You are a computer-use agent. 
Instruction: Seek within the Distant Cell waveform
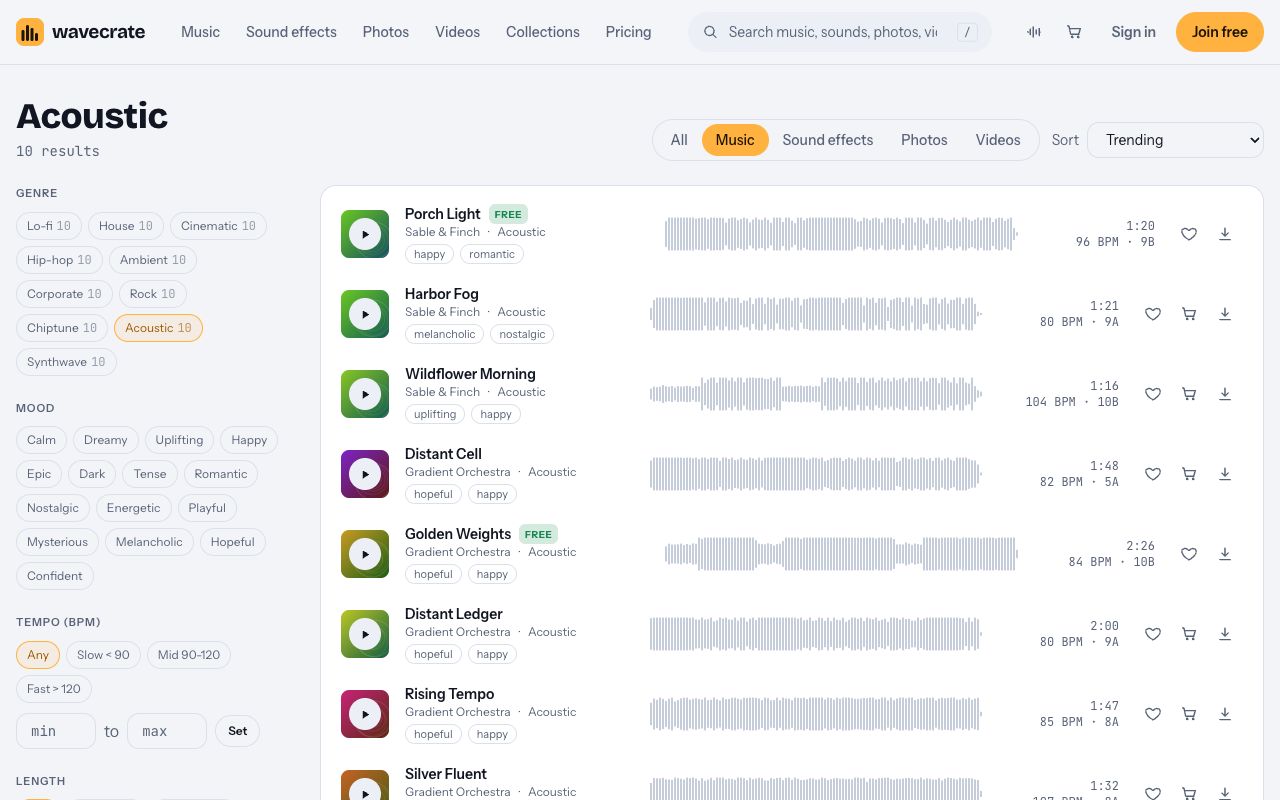click(x=816, y=474)
